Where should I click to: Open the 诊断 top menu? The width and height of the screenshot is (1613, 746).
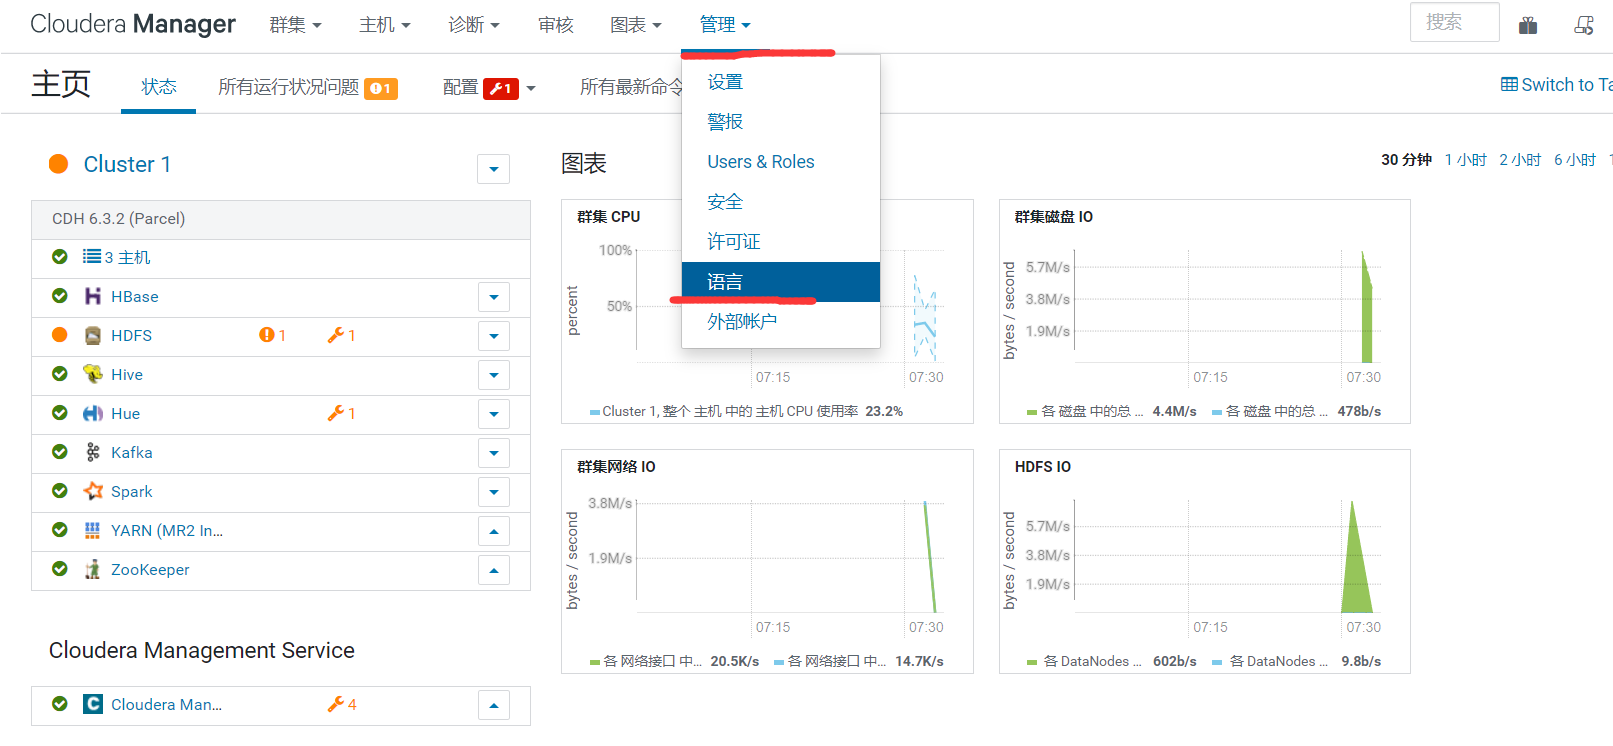pyautogui.click(x=474, y=25)
